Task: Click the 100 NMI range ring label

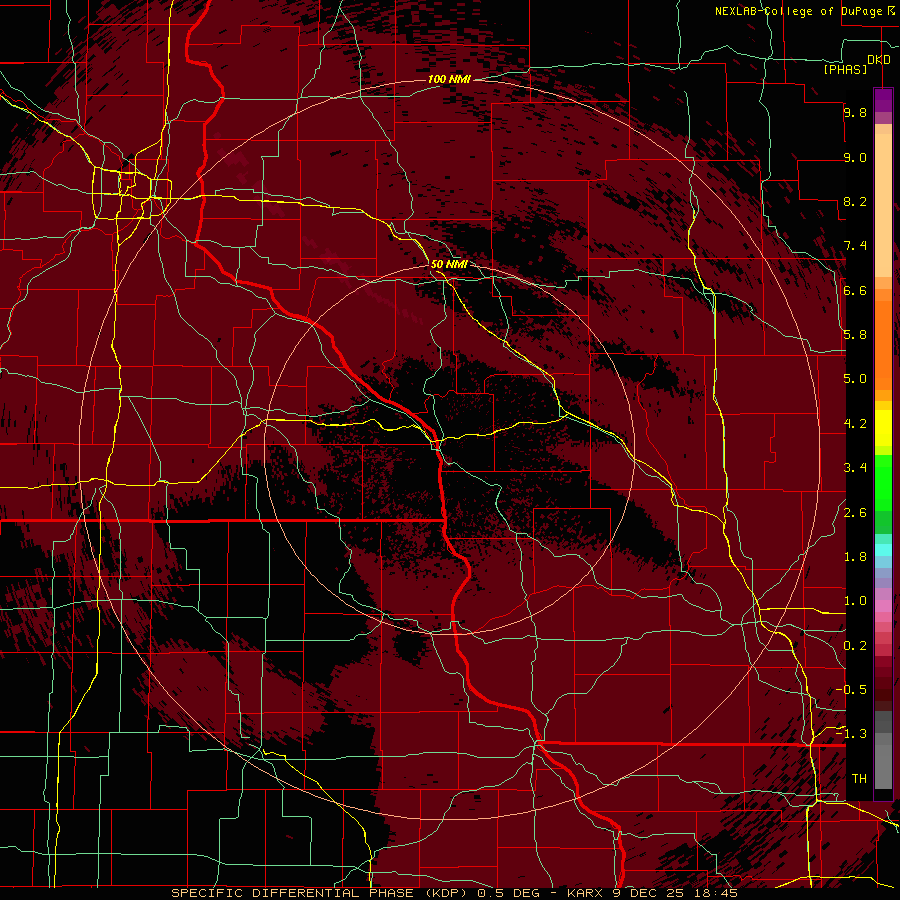Action: pos(449,79)
